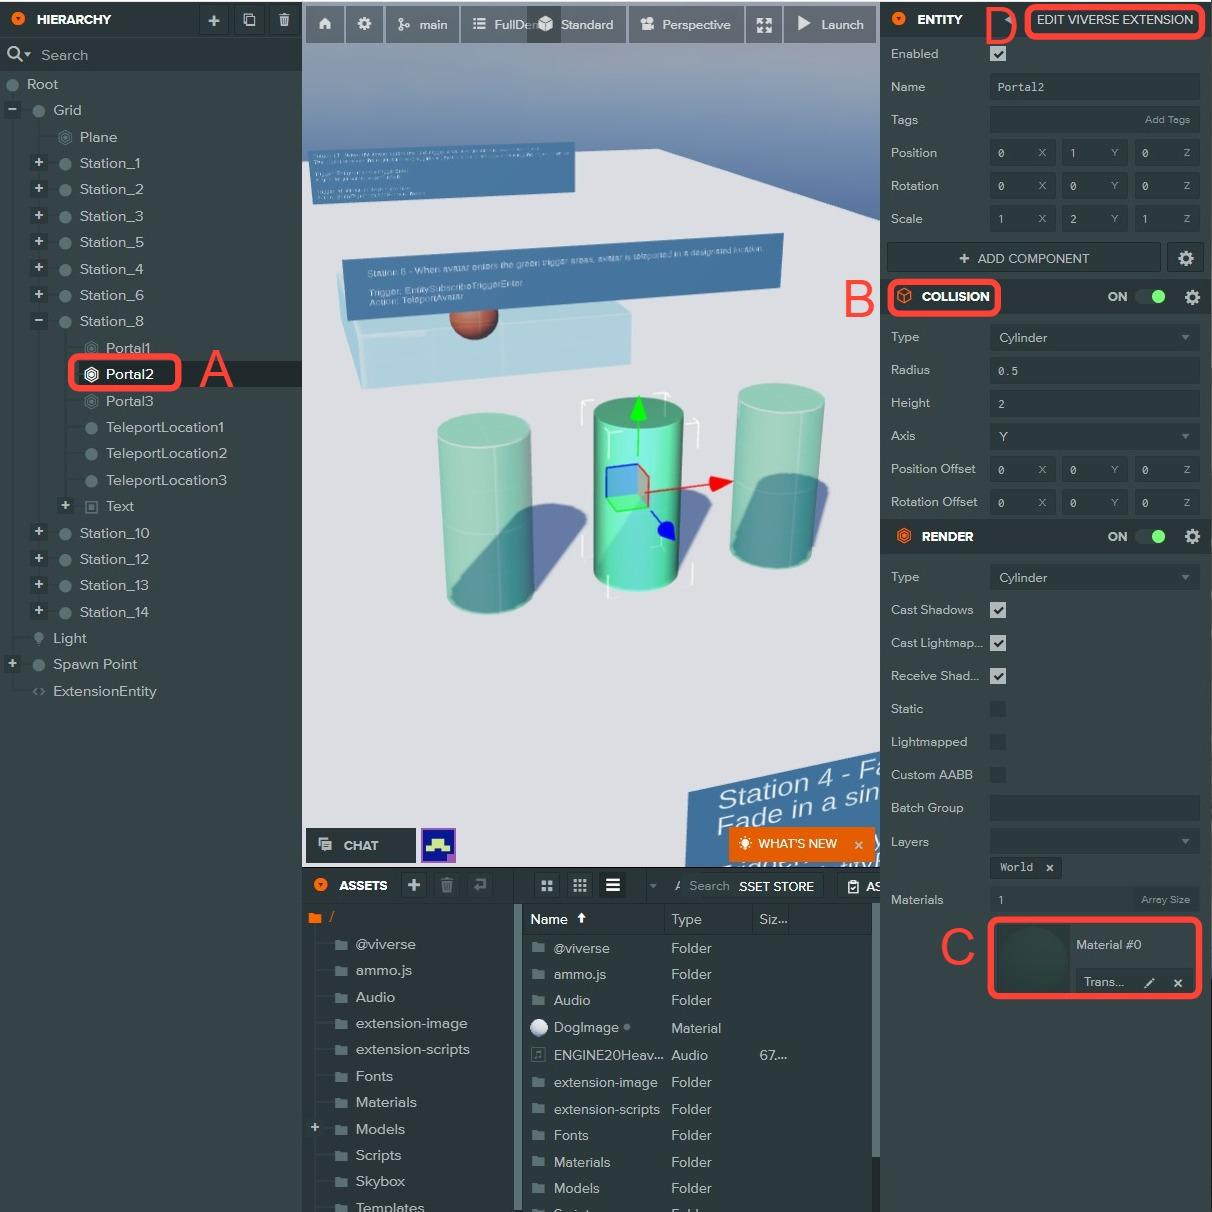Toggle the Collision component ON switch
Viewport: 1212px width, 1212px height.
coord(1150,297)
